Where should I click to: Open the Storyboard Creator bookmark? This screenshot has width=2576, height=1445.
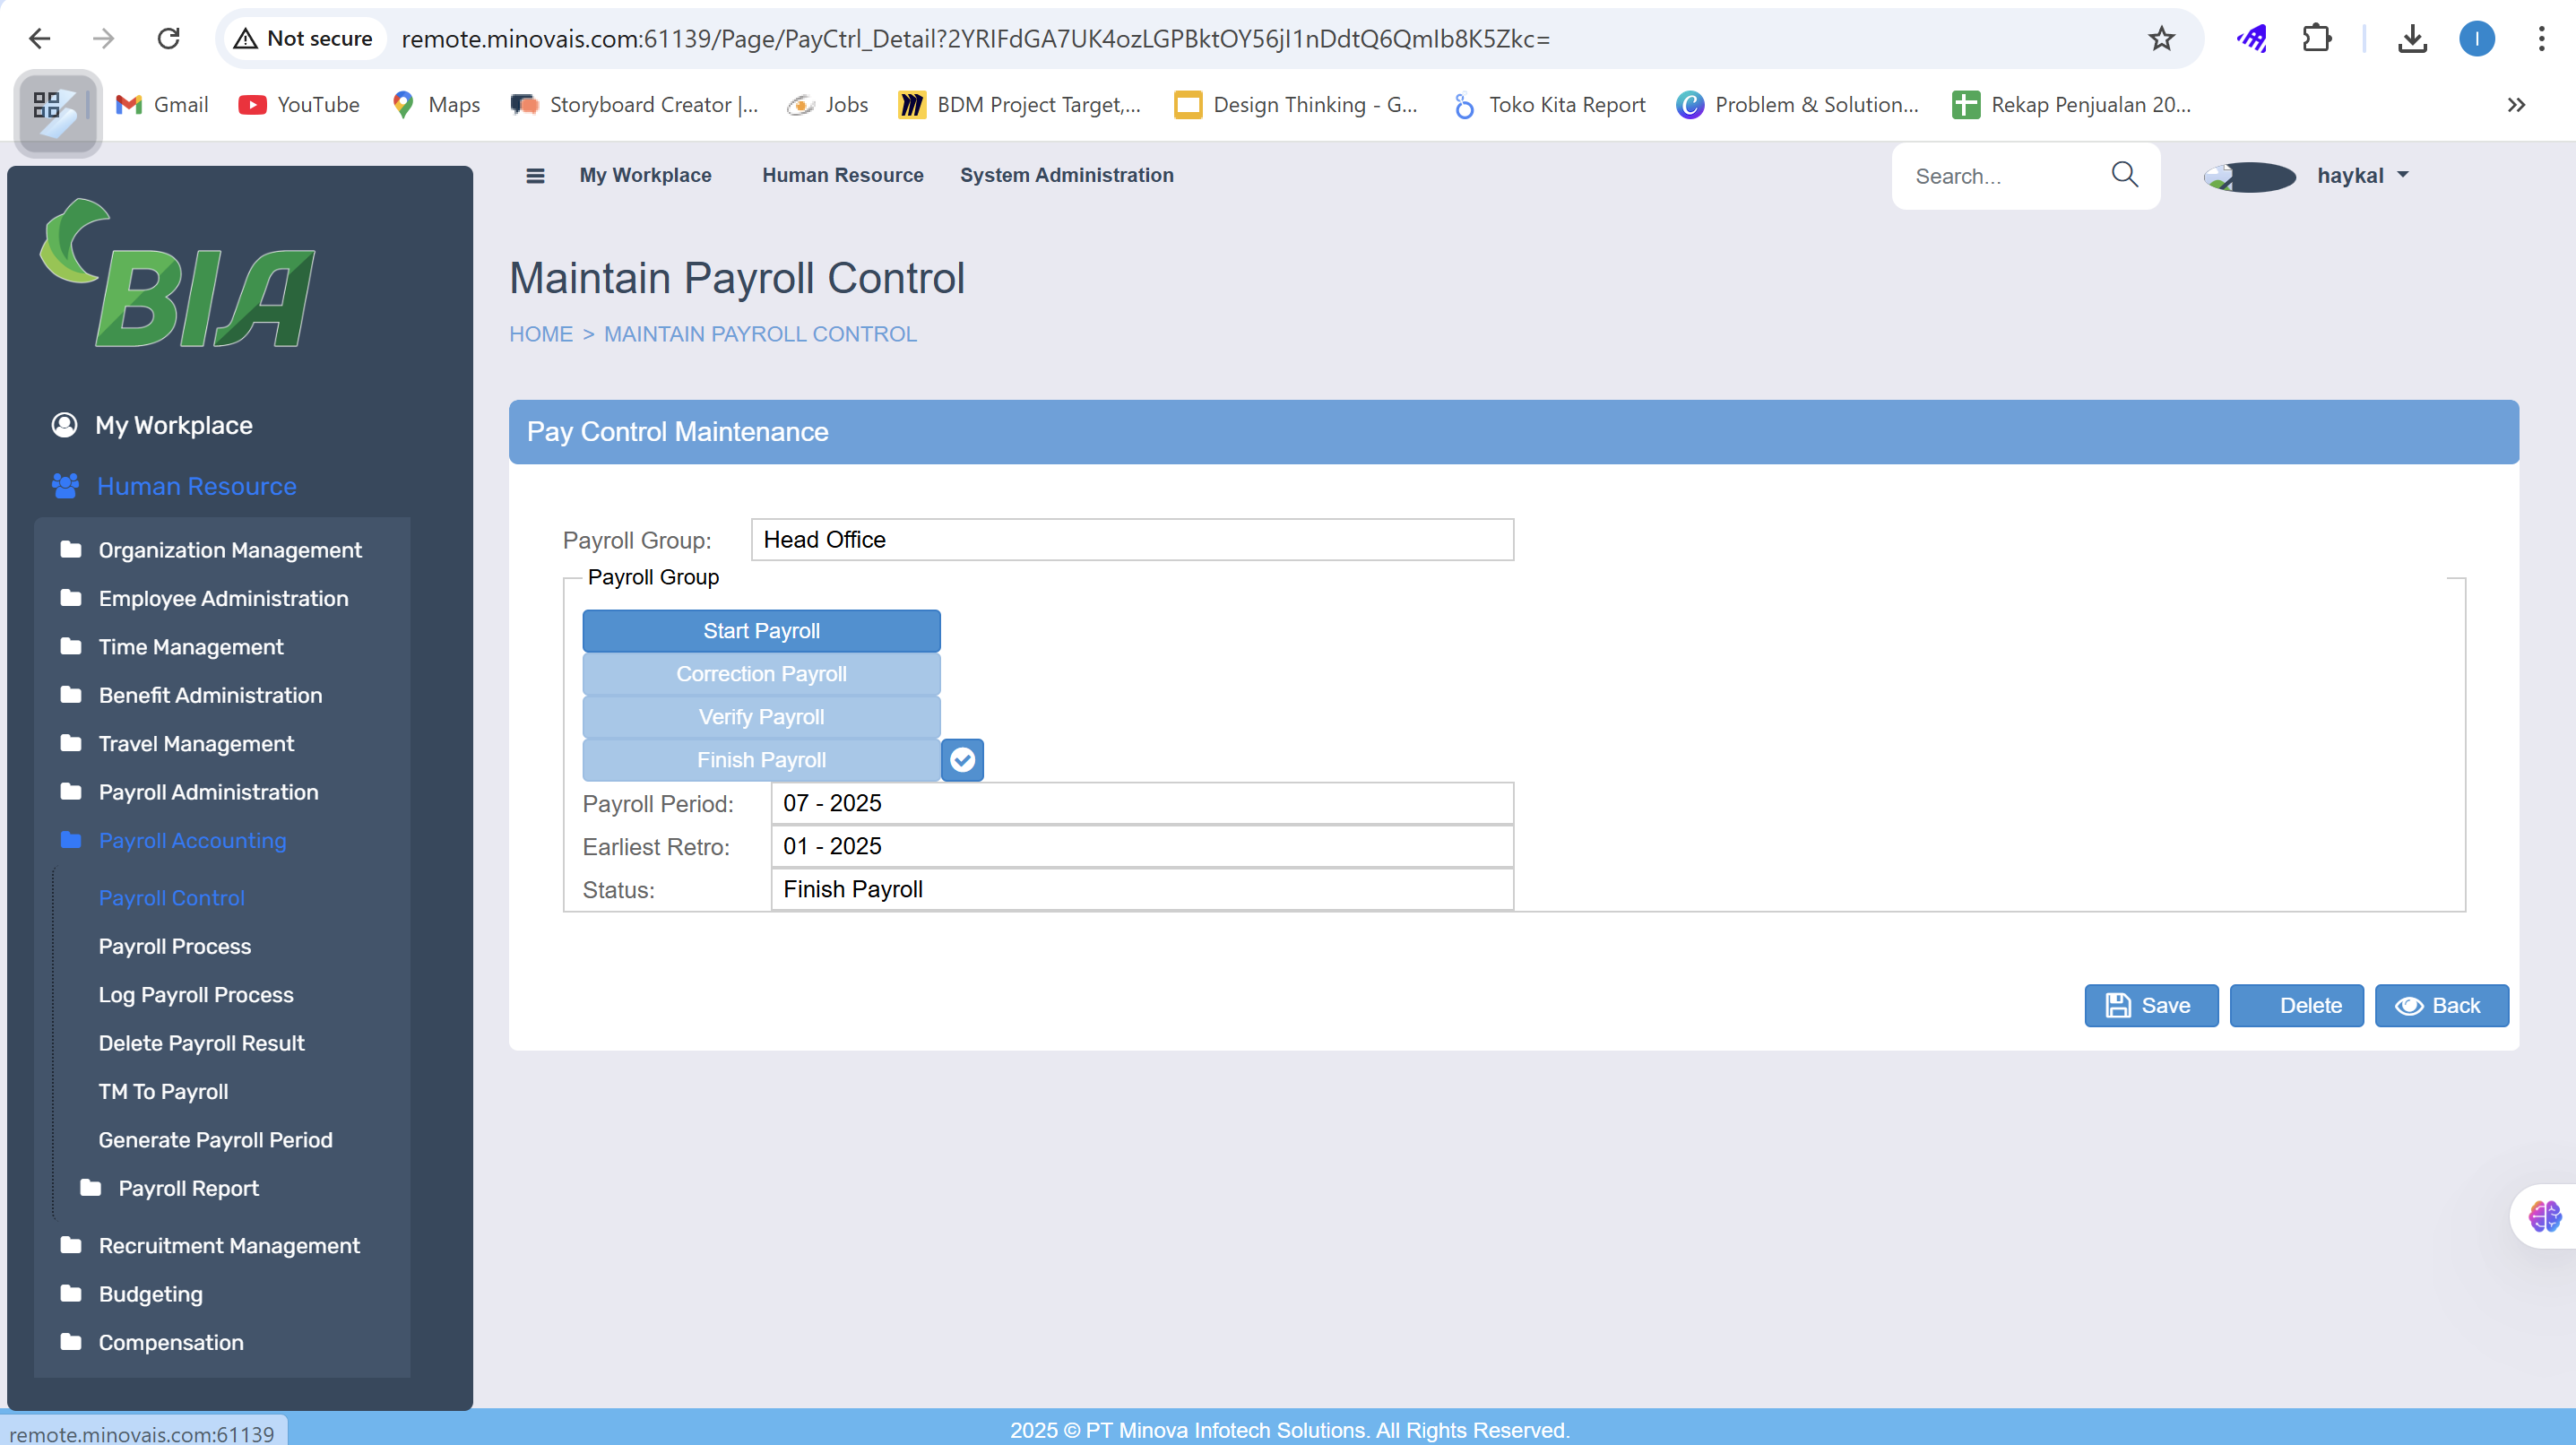click(x=634, y=105)
